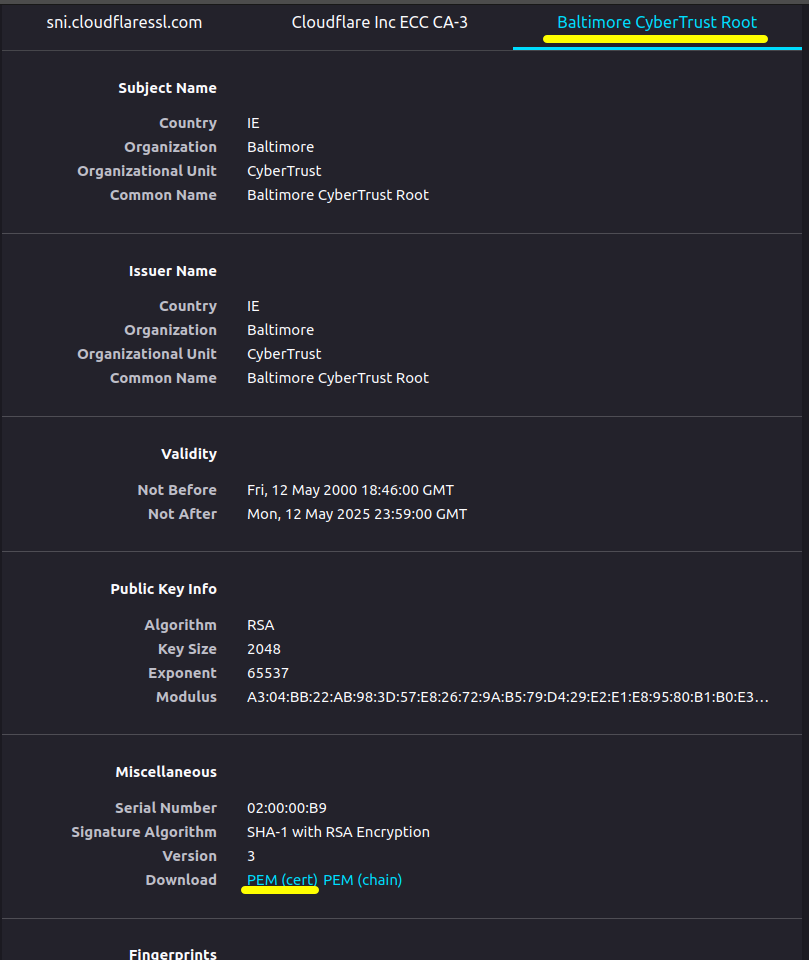
Task: Click the Issuer Name section heading
Action: [x=172, y=271]
